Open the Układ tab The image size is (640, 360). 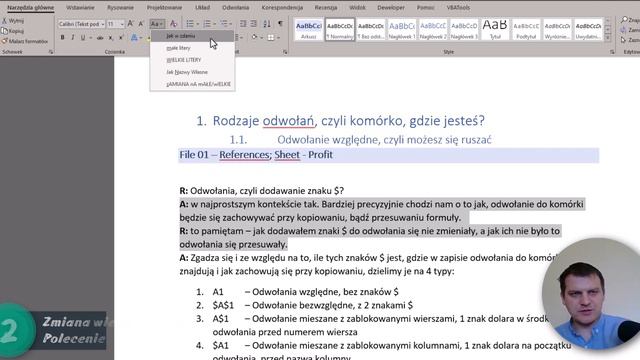click(202, 7)
